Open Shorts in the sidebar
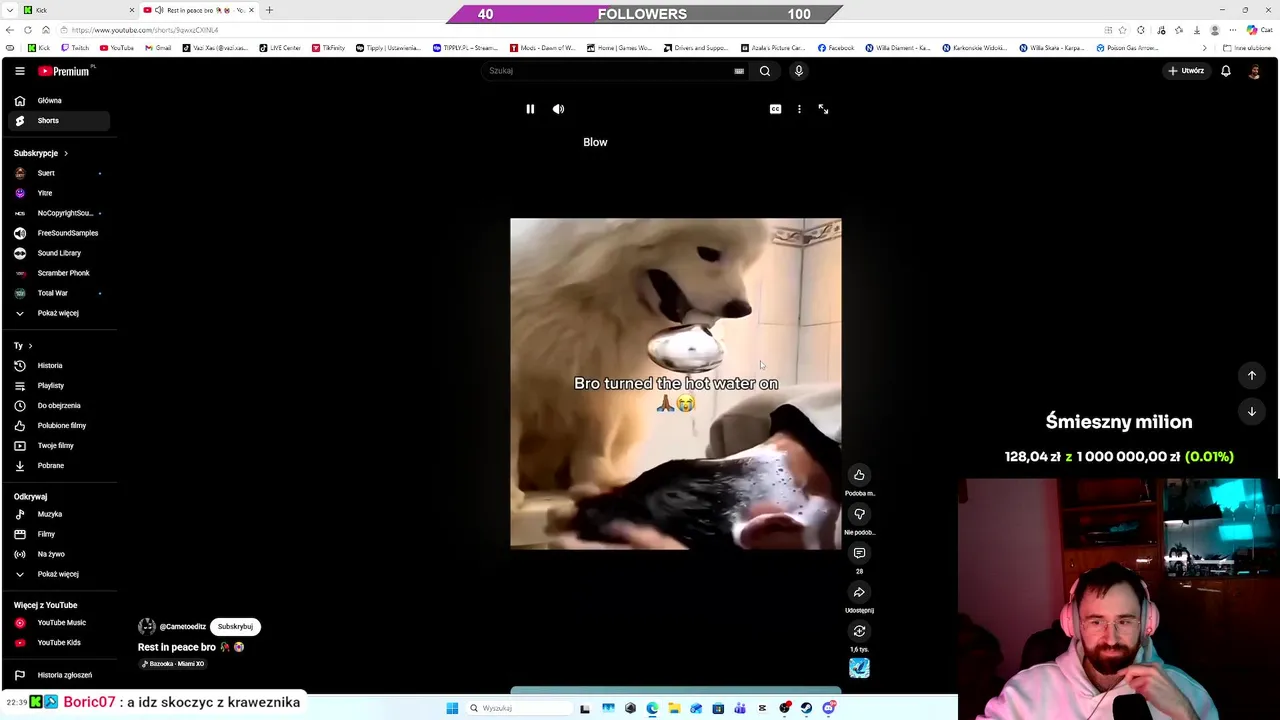The image size is (1280, 720). click(x=59, y=121)
